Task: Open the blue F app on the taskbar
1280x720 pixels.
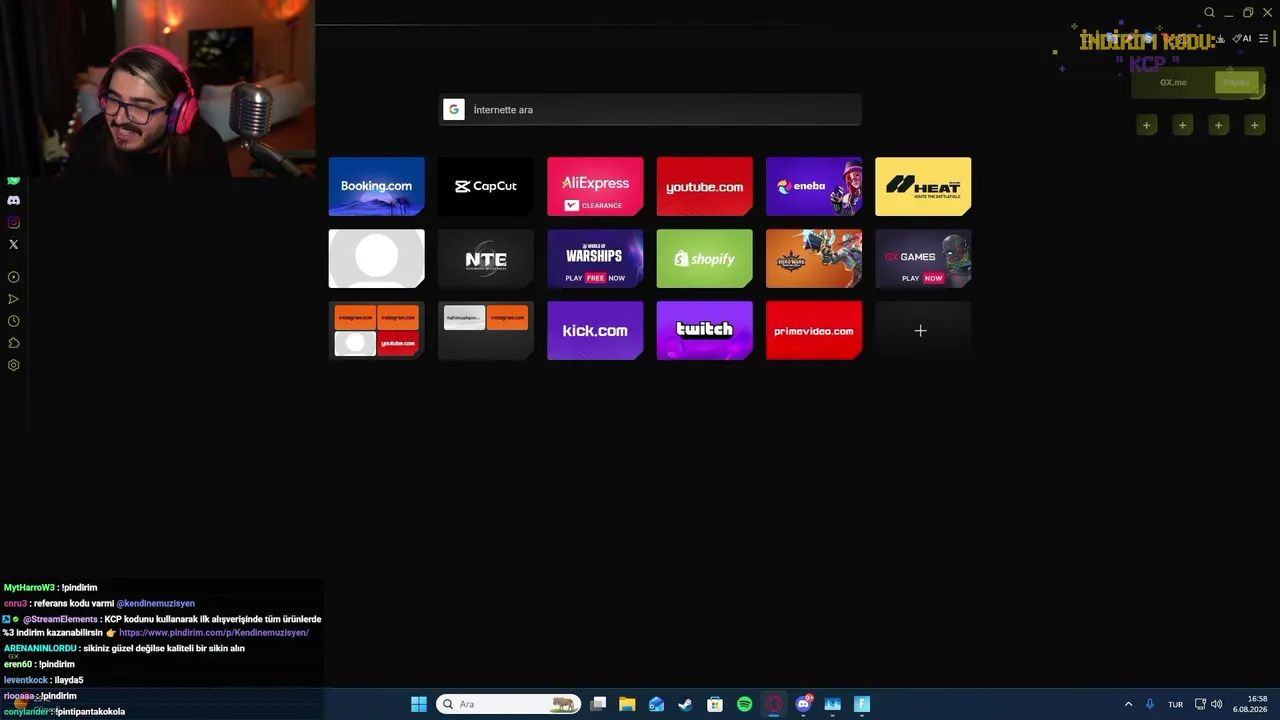Action: [x=862, y=704]
